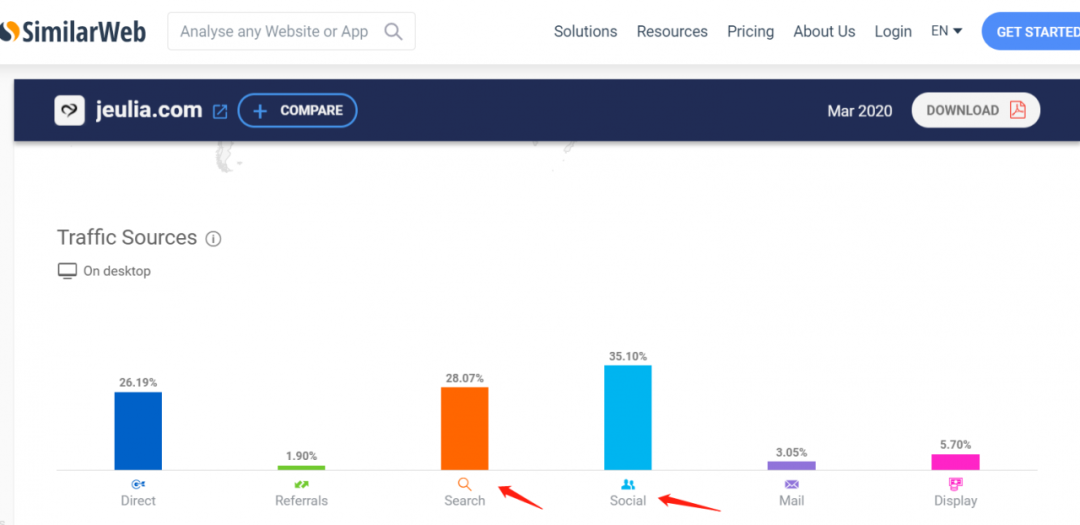Expand the EN language dropdown
This screenshot has height=525, width=1080.
coord(946,31)
